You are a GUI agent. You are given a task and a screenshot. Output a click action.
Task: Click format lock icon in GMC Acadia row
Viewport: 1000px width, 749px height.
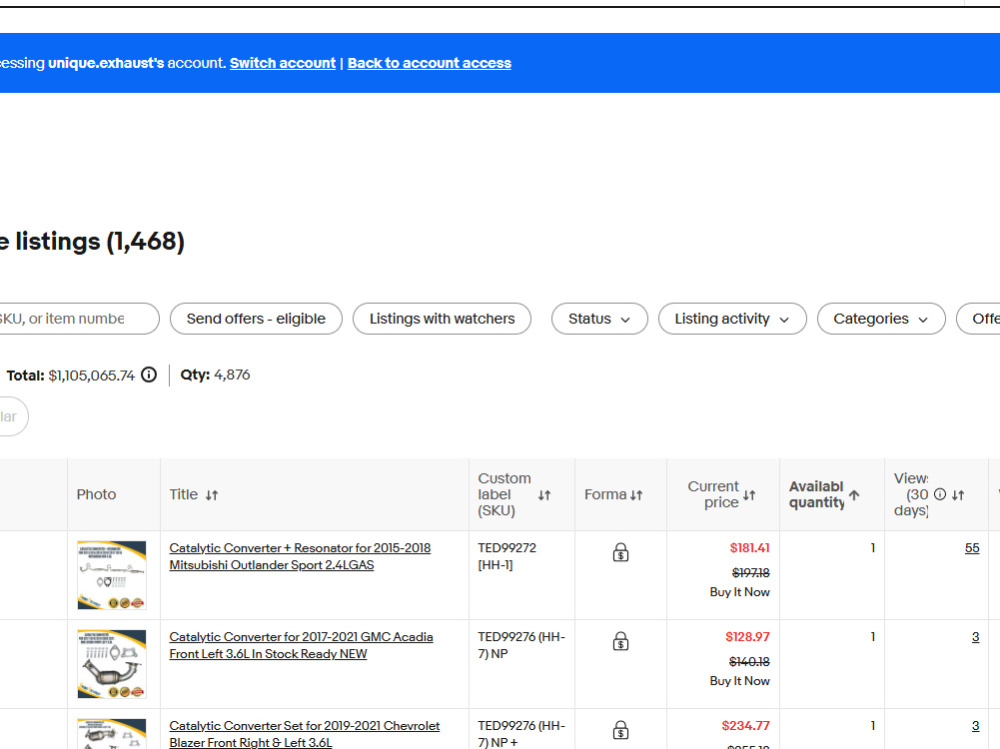pos(621,641)
